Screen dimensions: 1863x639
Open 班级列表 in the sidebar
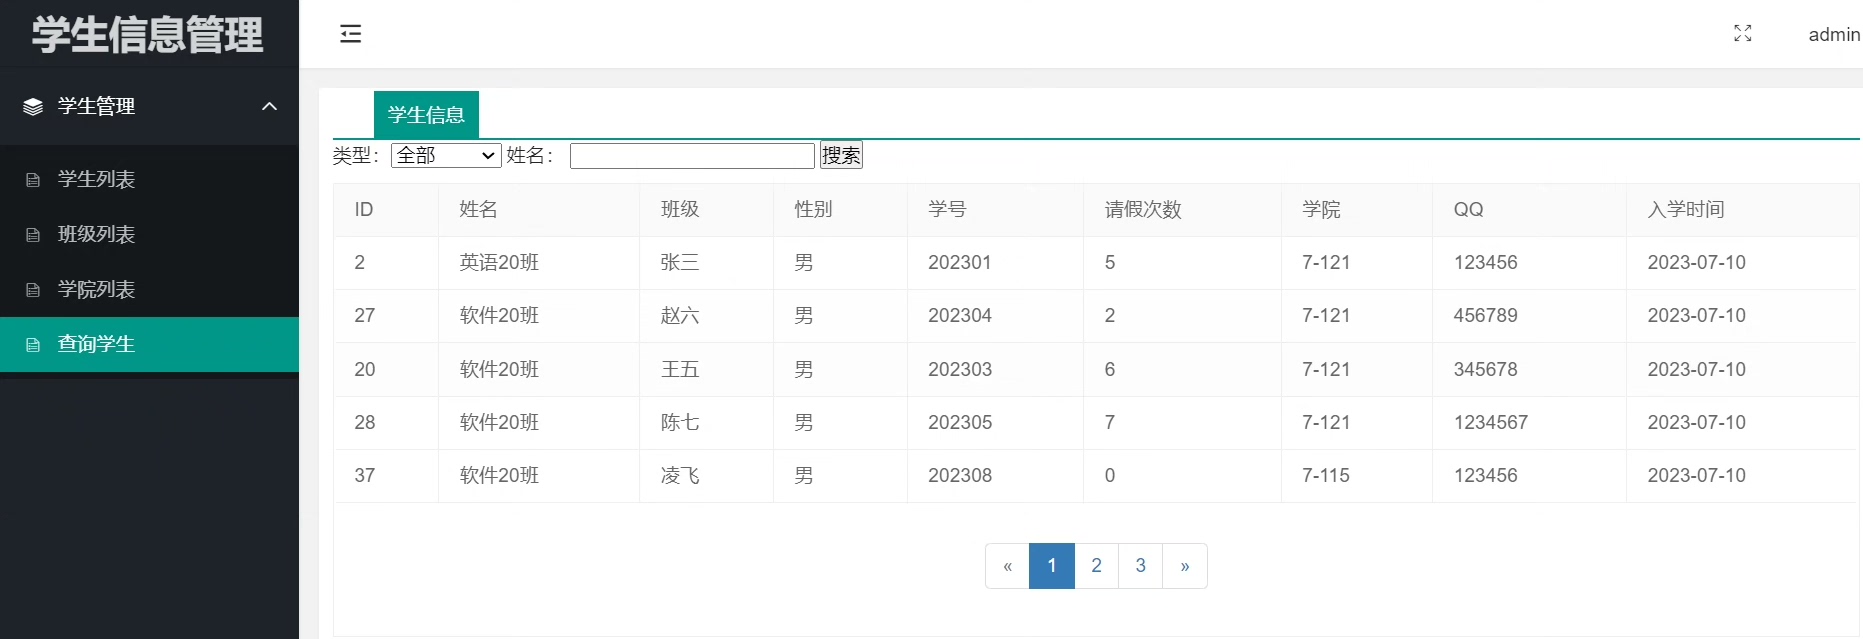[96, 234]
